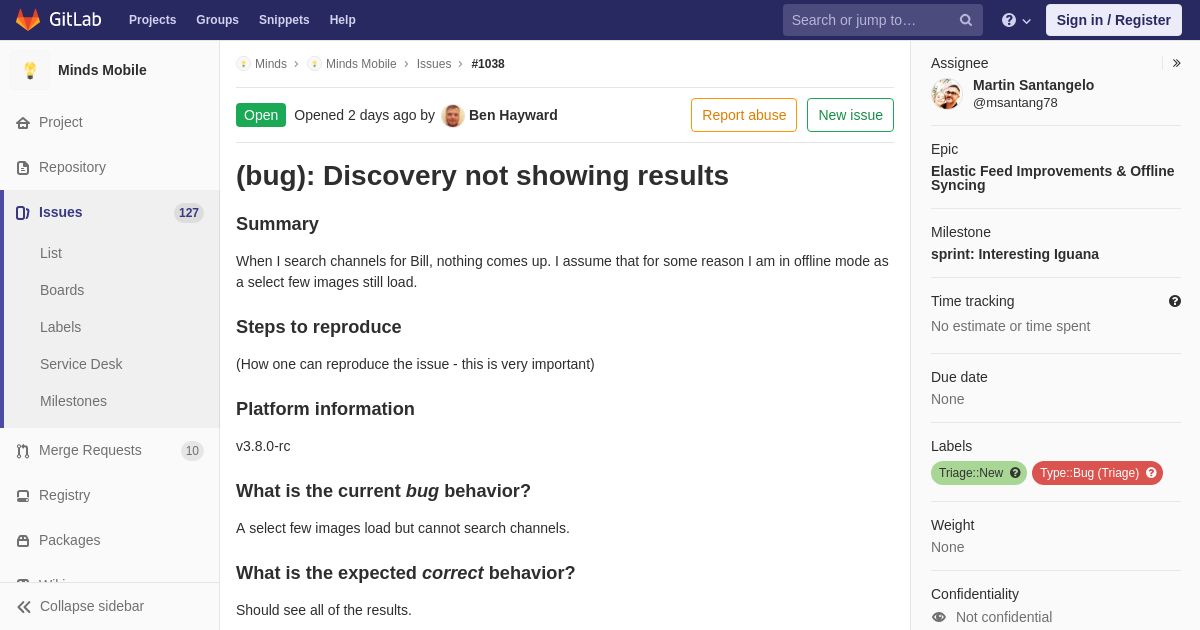Click the New issue button
Viewport: 1200px width, 630px height.
pos(850,115)
